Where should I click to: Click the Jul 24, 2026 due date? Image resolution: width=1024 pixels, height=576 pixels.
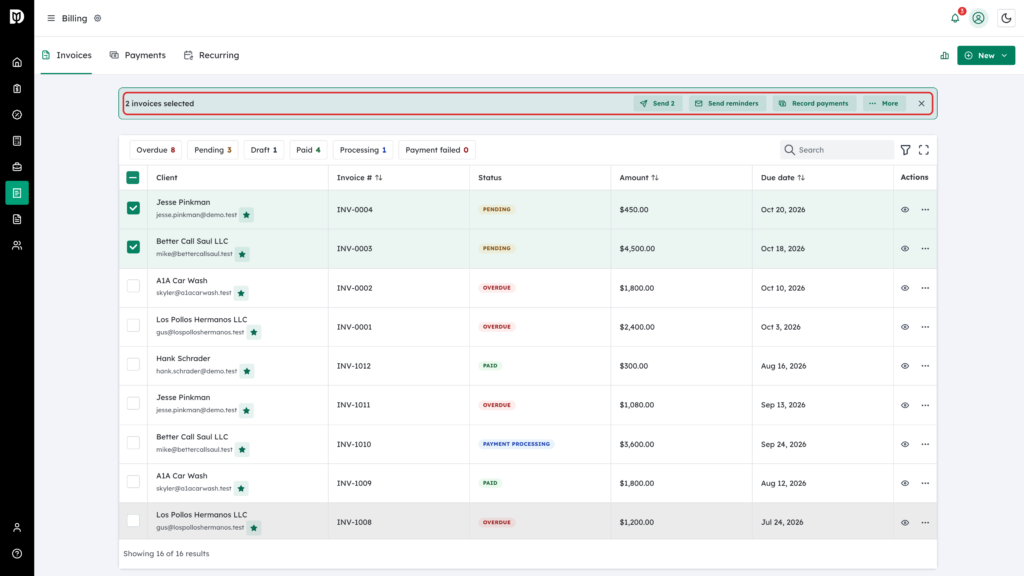coord(782,522)
